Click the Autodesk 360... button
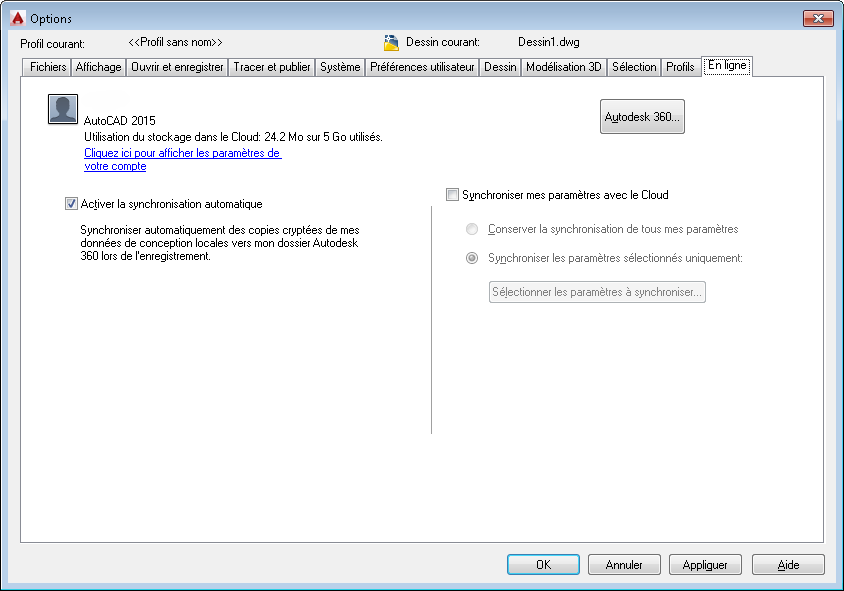Viewport: 844px width, 591px height. pos(642,116)
